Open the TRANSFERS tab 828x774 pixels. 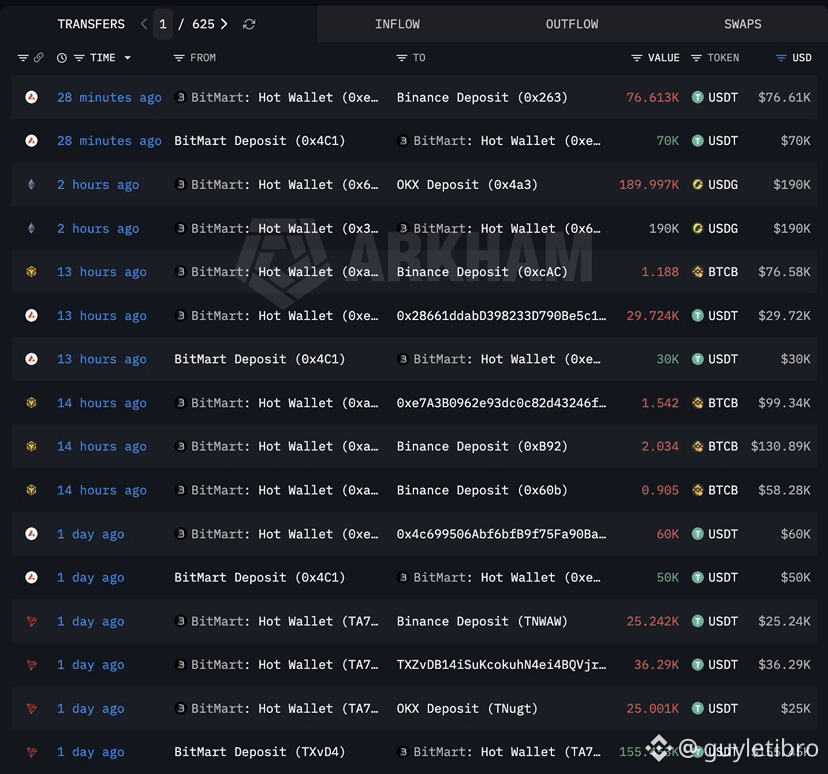[91, 24]
